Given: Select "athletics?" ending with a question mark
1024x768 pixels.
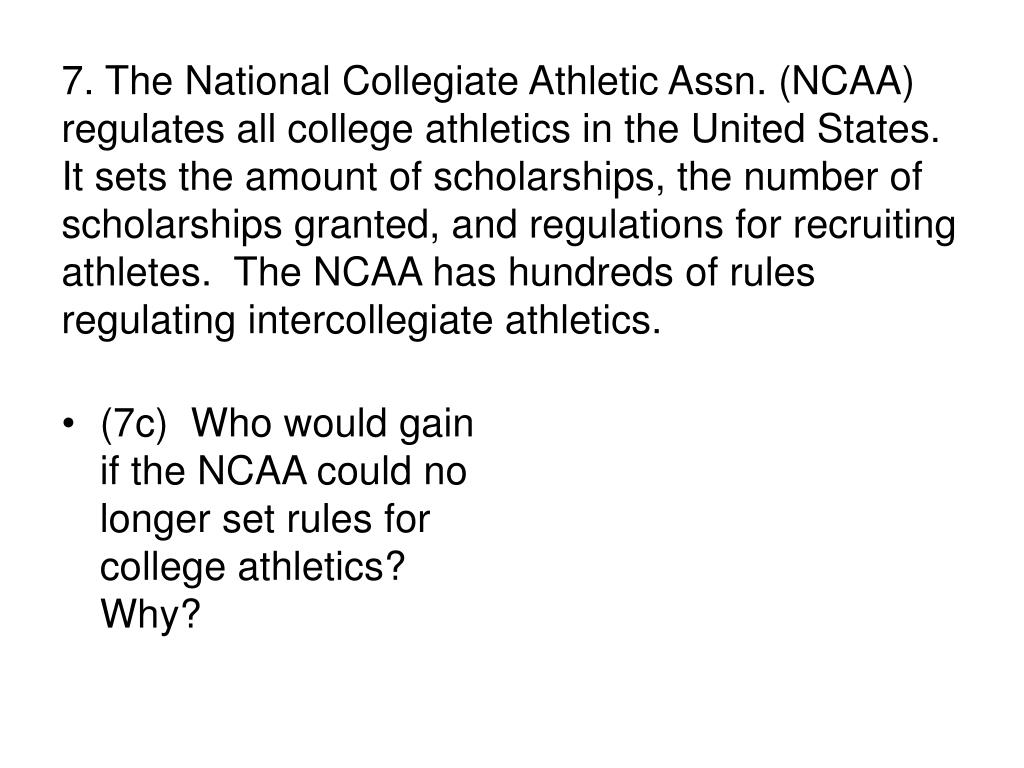Looking at the screenshot, I should coord(322,567).
